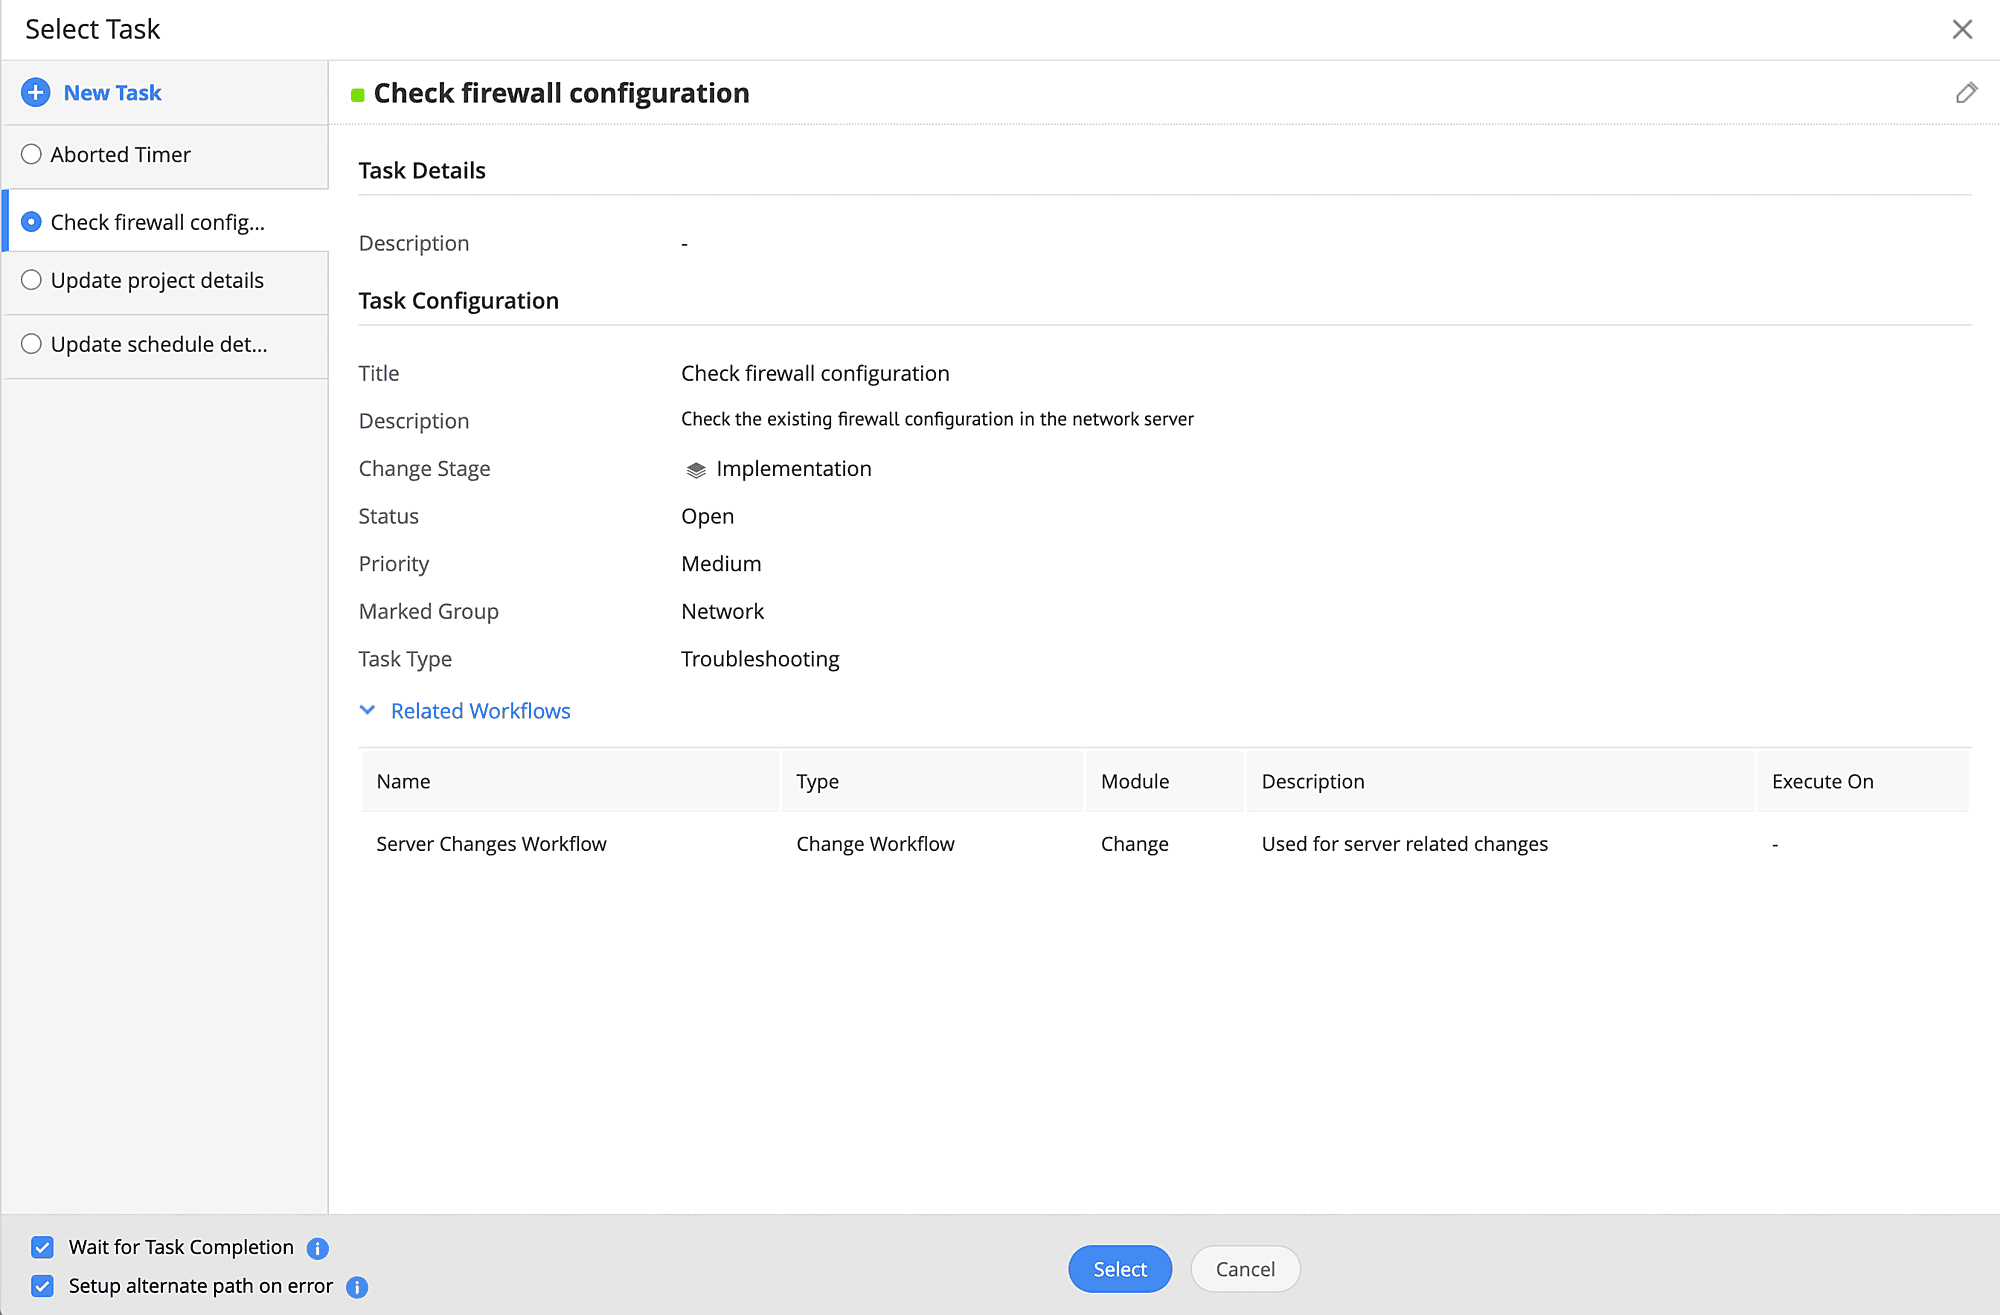Close the Select Task dialog
The width and height of the screenshot is (2000, 1315).
point(1962,29)
